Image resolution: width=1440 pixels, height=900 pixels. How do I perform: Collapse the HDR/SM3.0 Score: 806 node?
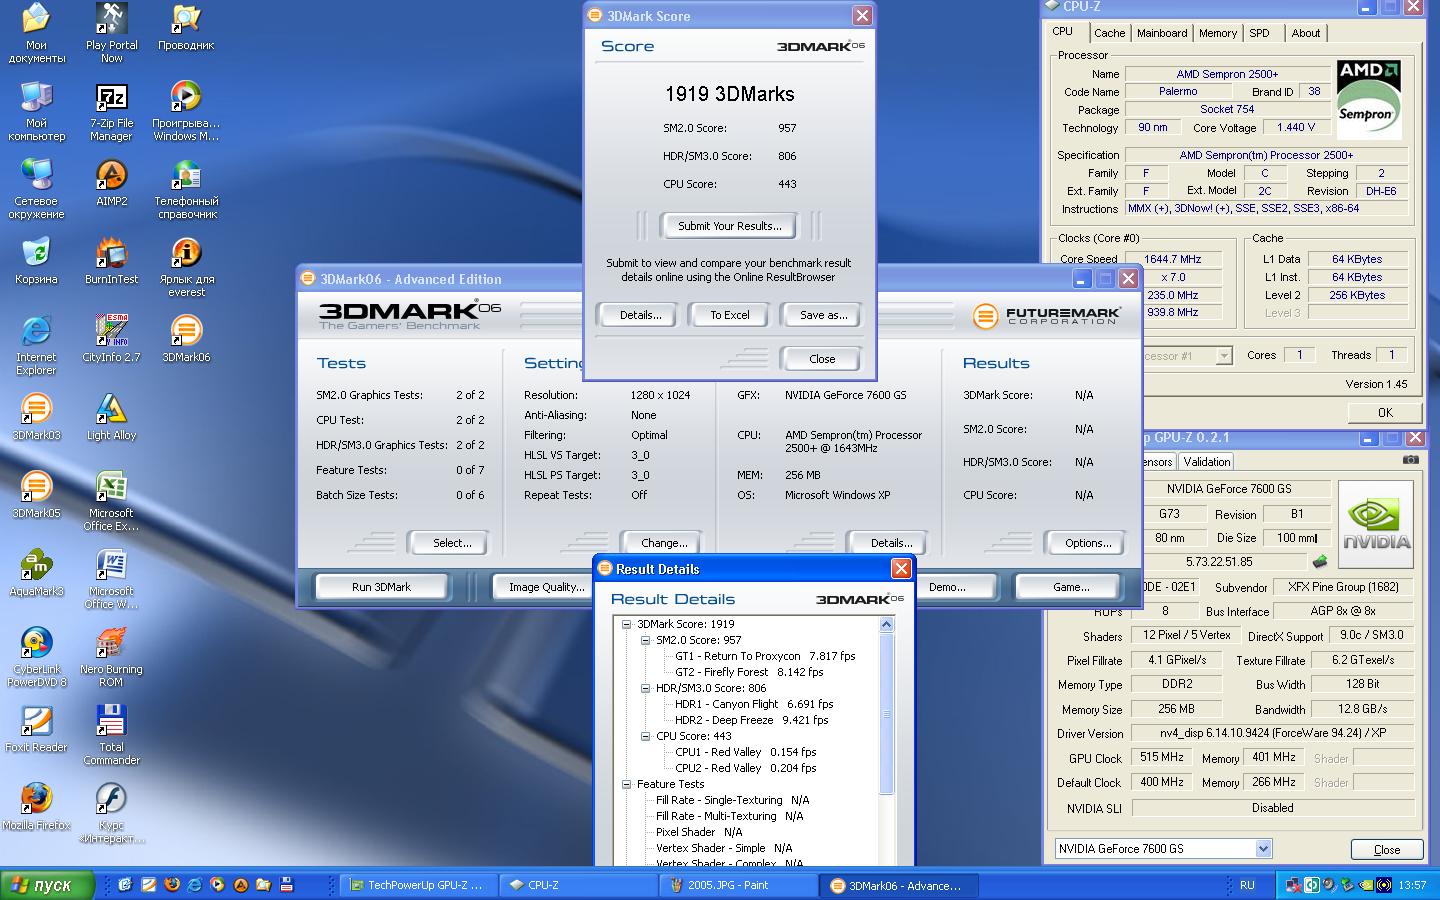(x=646, y=688)
